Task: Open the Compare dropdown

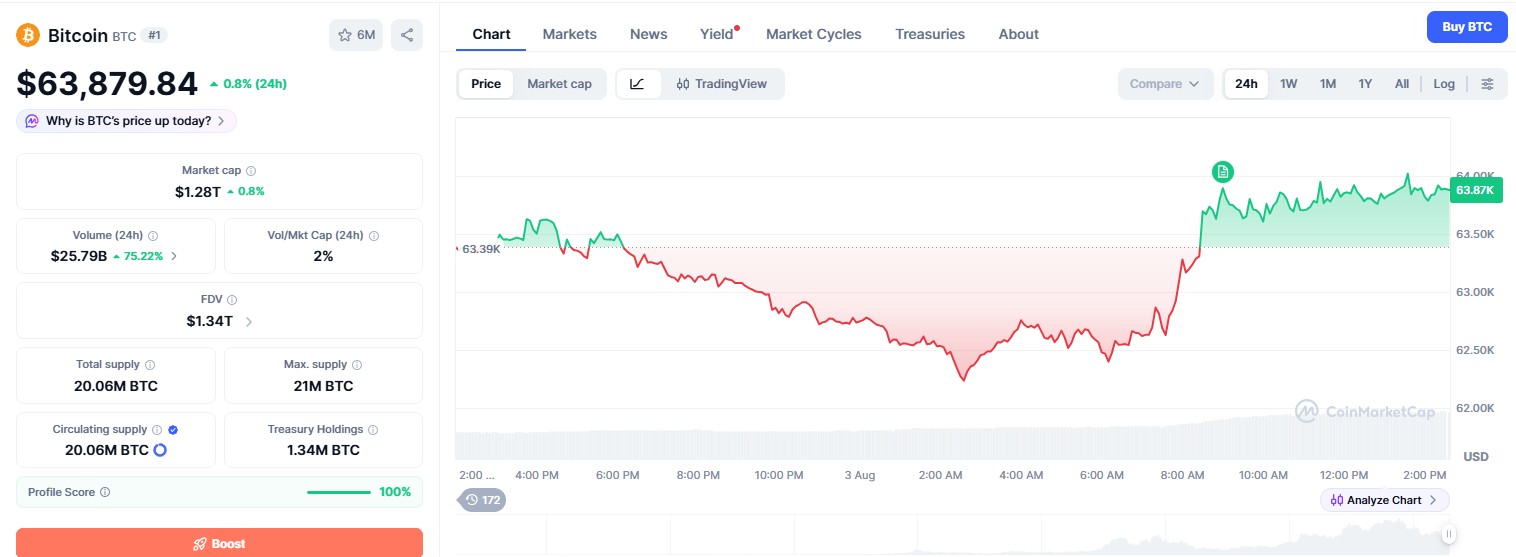Action: (x=1165, y=84)
